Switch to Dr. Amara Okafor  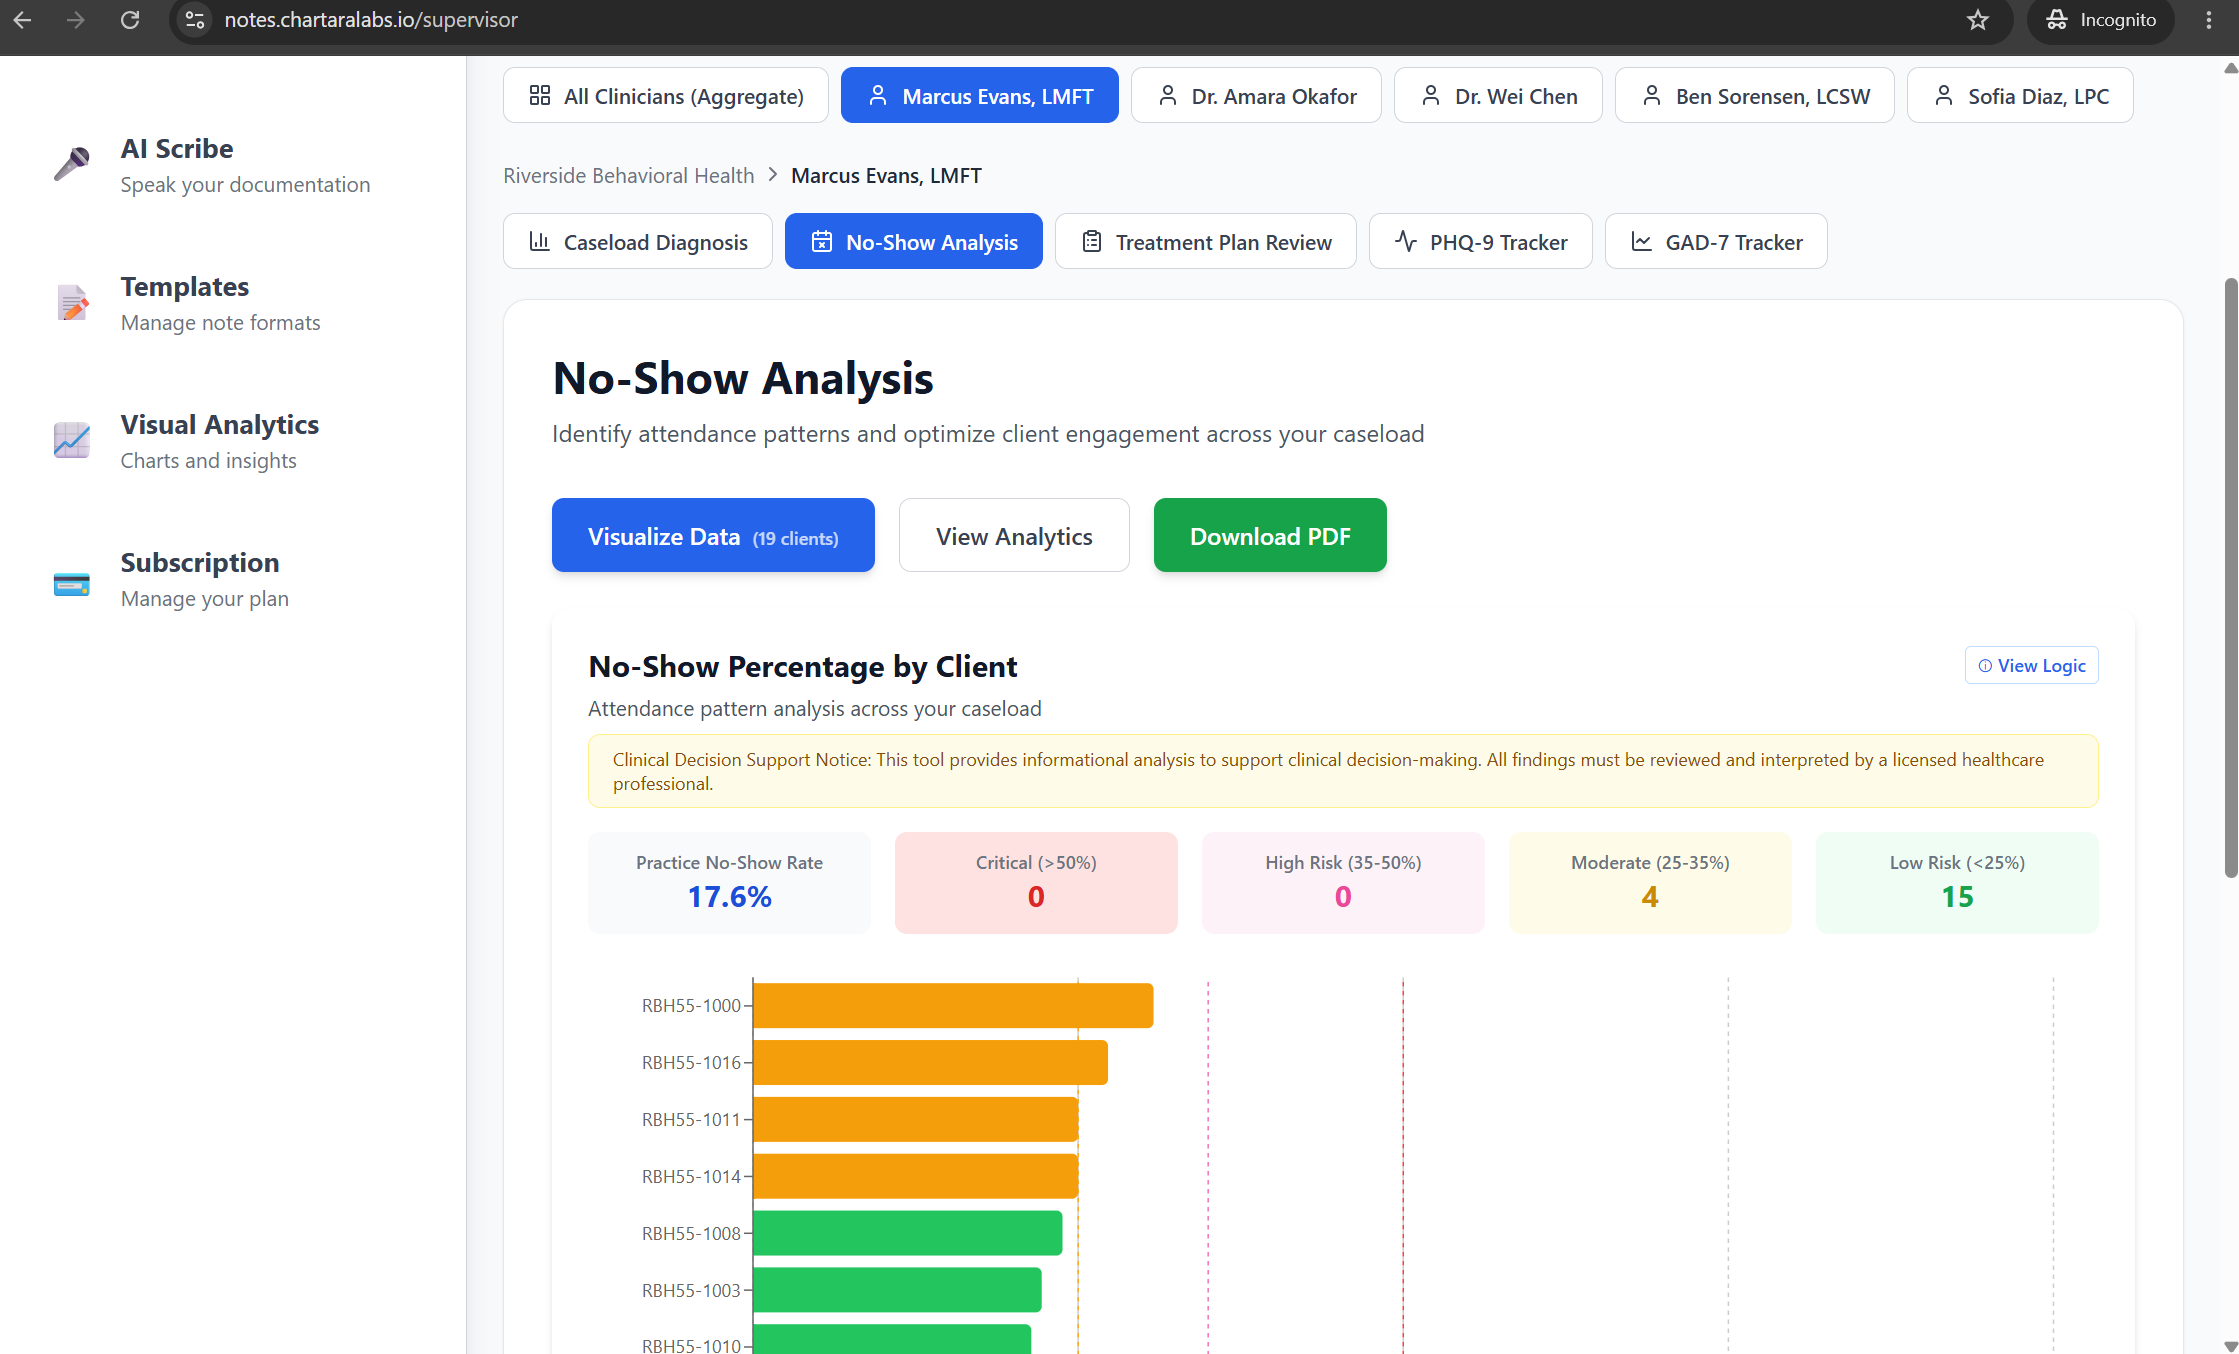coord(1256,95)
